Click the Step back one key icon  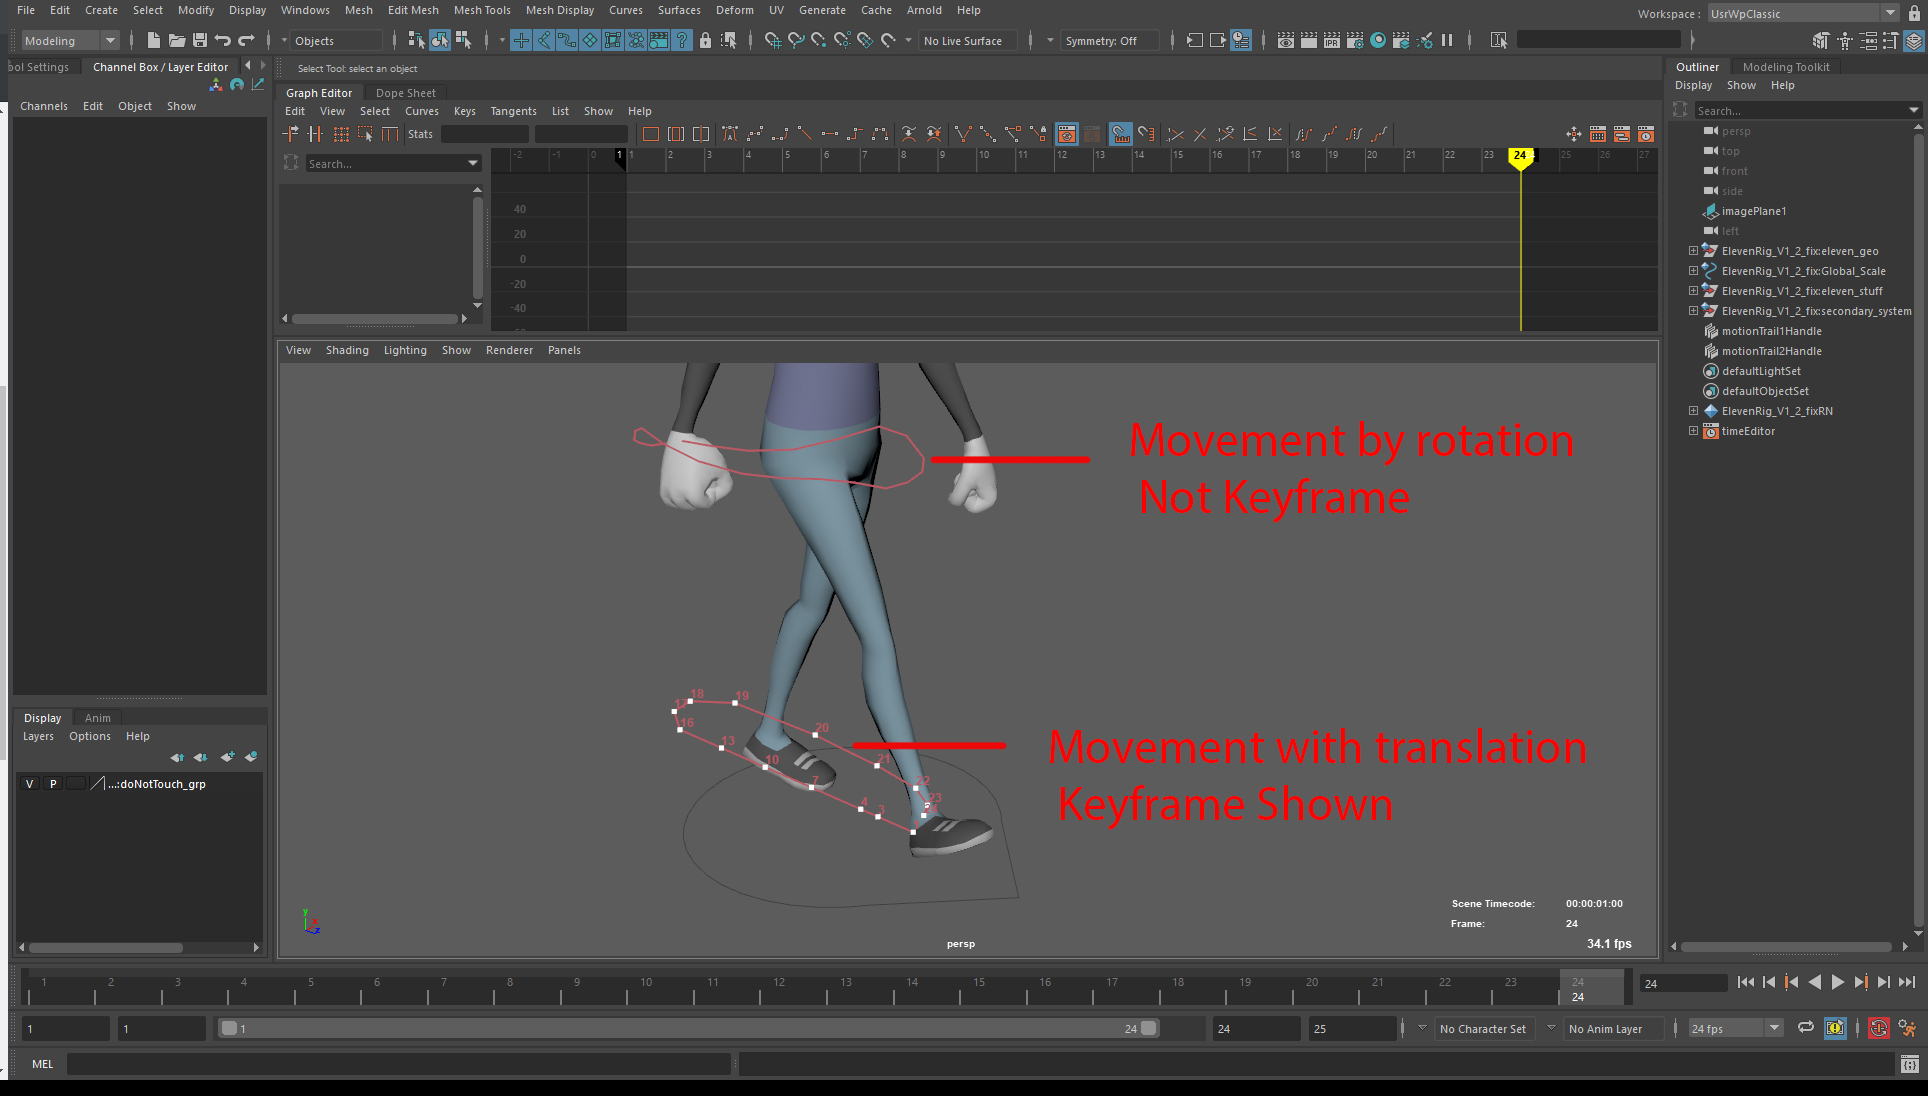(1791, 982)
